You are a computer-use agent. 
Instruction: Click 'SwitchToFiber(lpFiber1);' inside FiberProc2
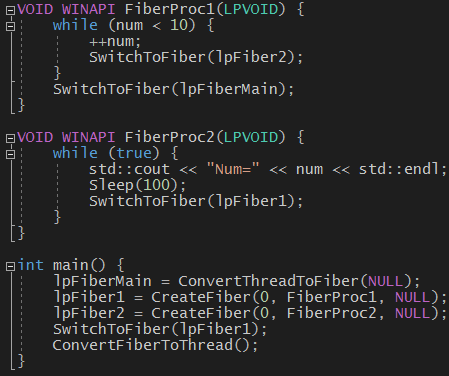(196, 201)
